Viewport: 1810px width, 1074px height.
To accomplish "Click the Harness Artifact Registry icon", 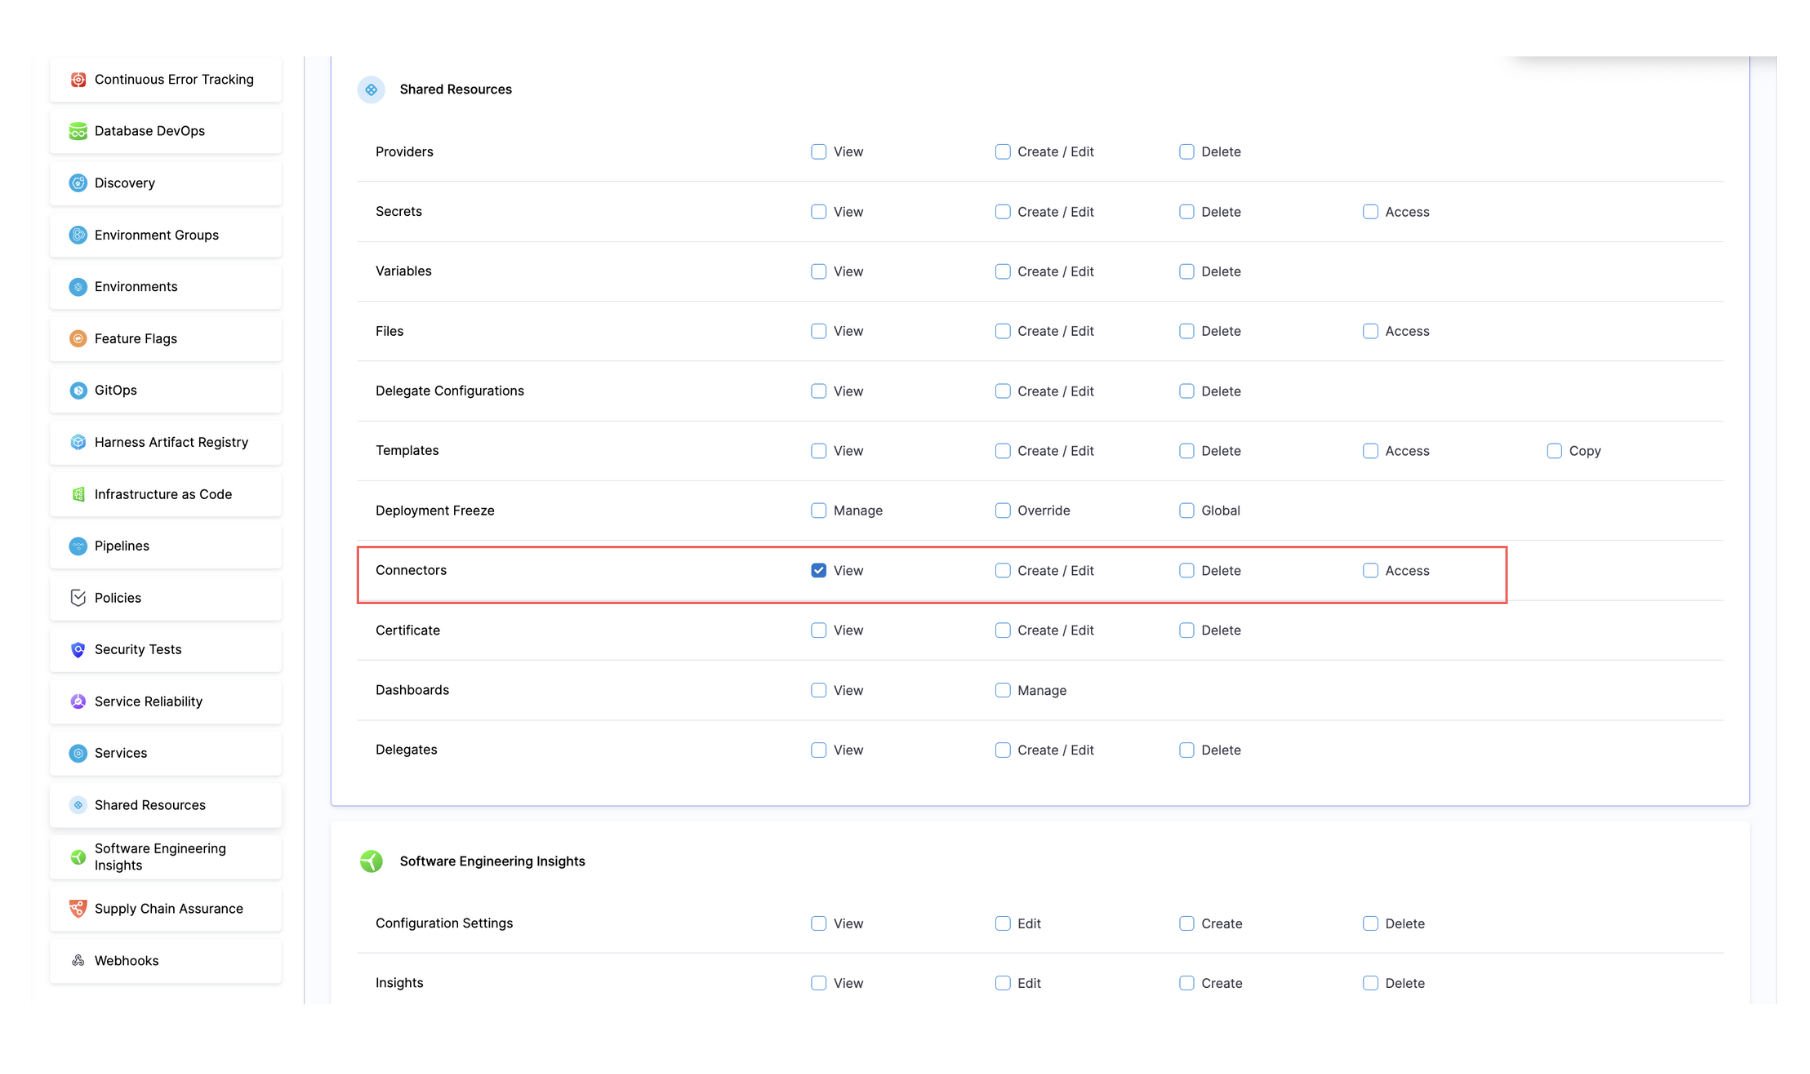I will click(x=78, y=442).
